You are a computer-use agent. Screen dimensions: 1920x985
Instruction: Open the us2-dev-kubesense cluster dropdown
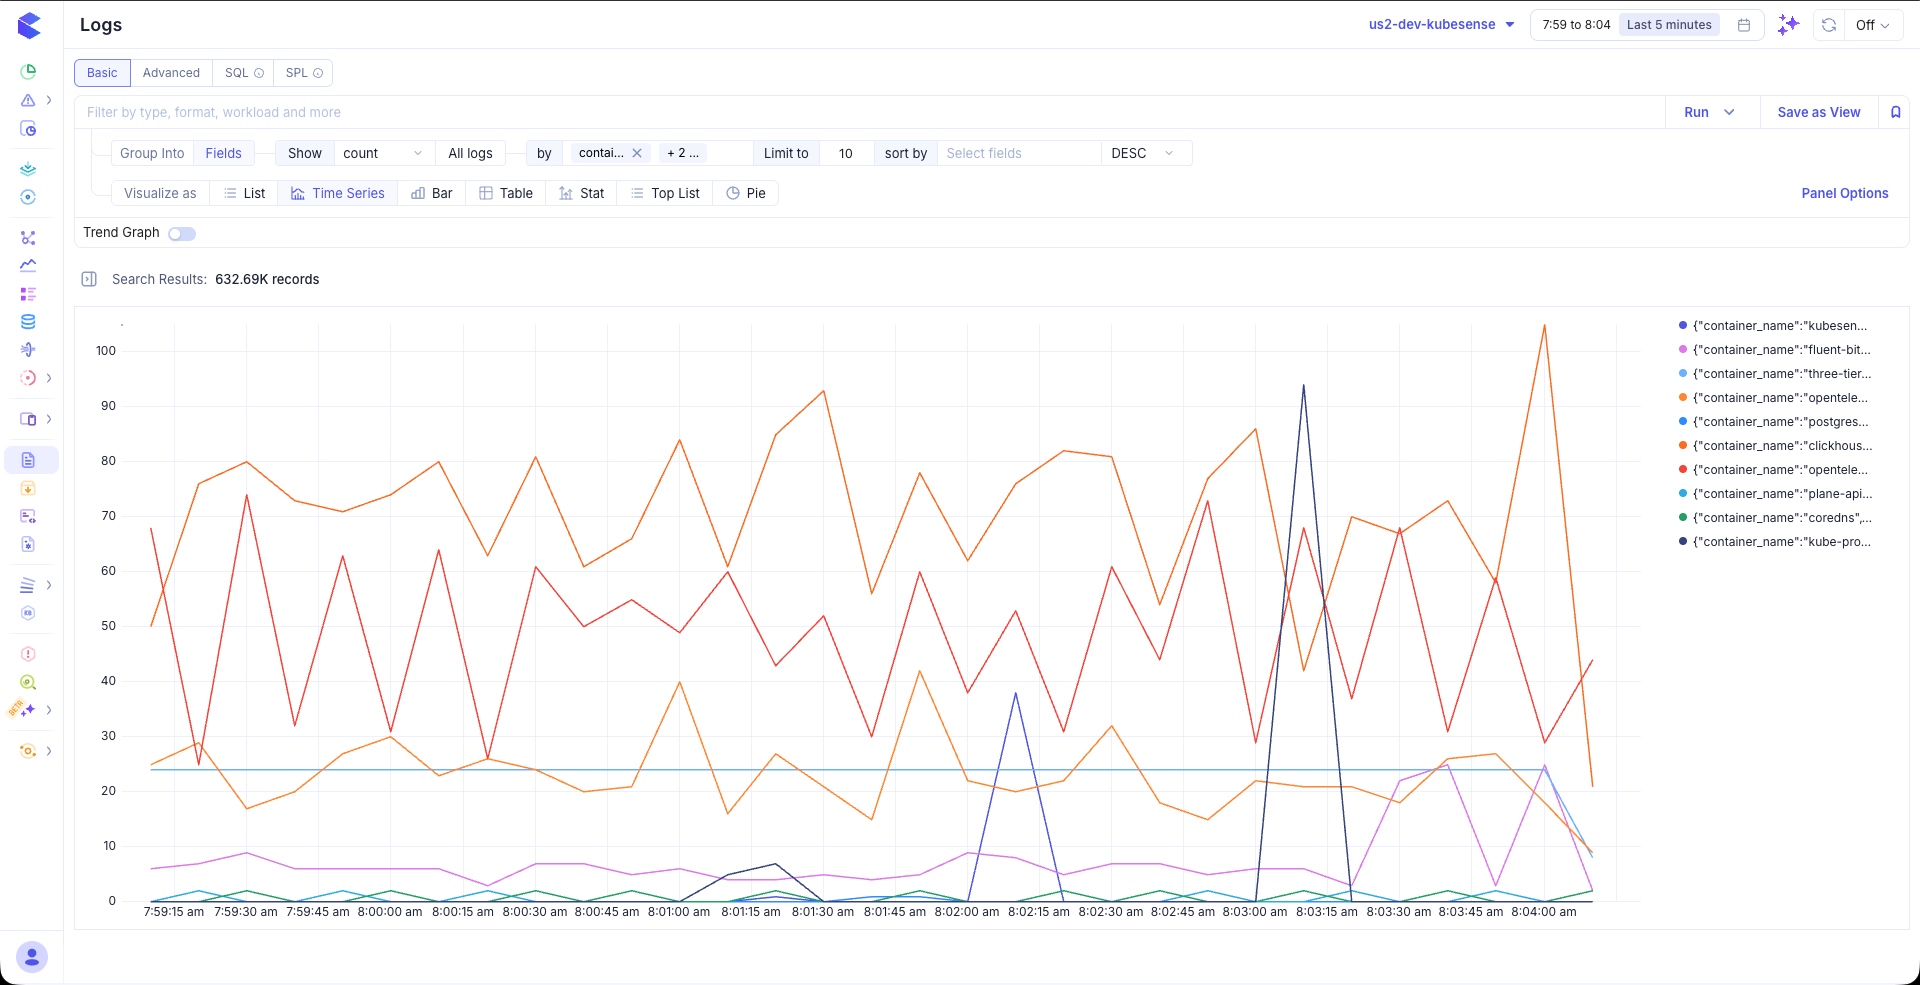pyautogui.click(x=1442, y=25)
